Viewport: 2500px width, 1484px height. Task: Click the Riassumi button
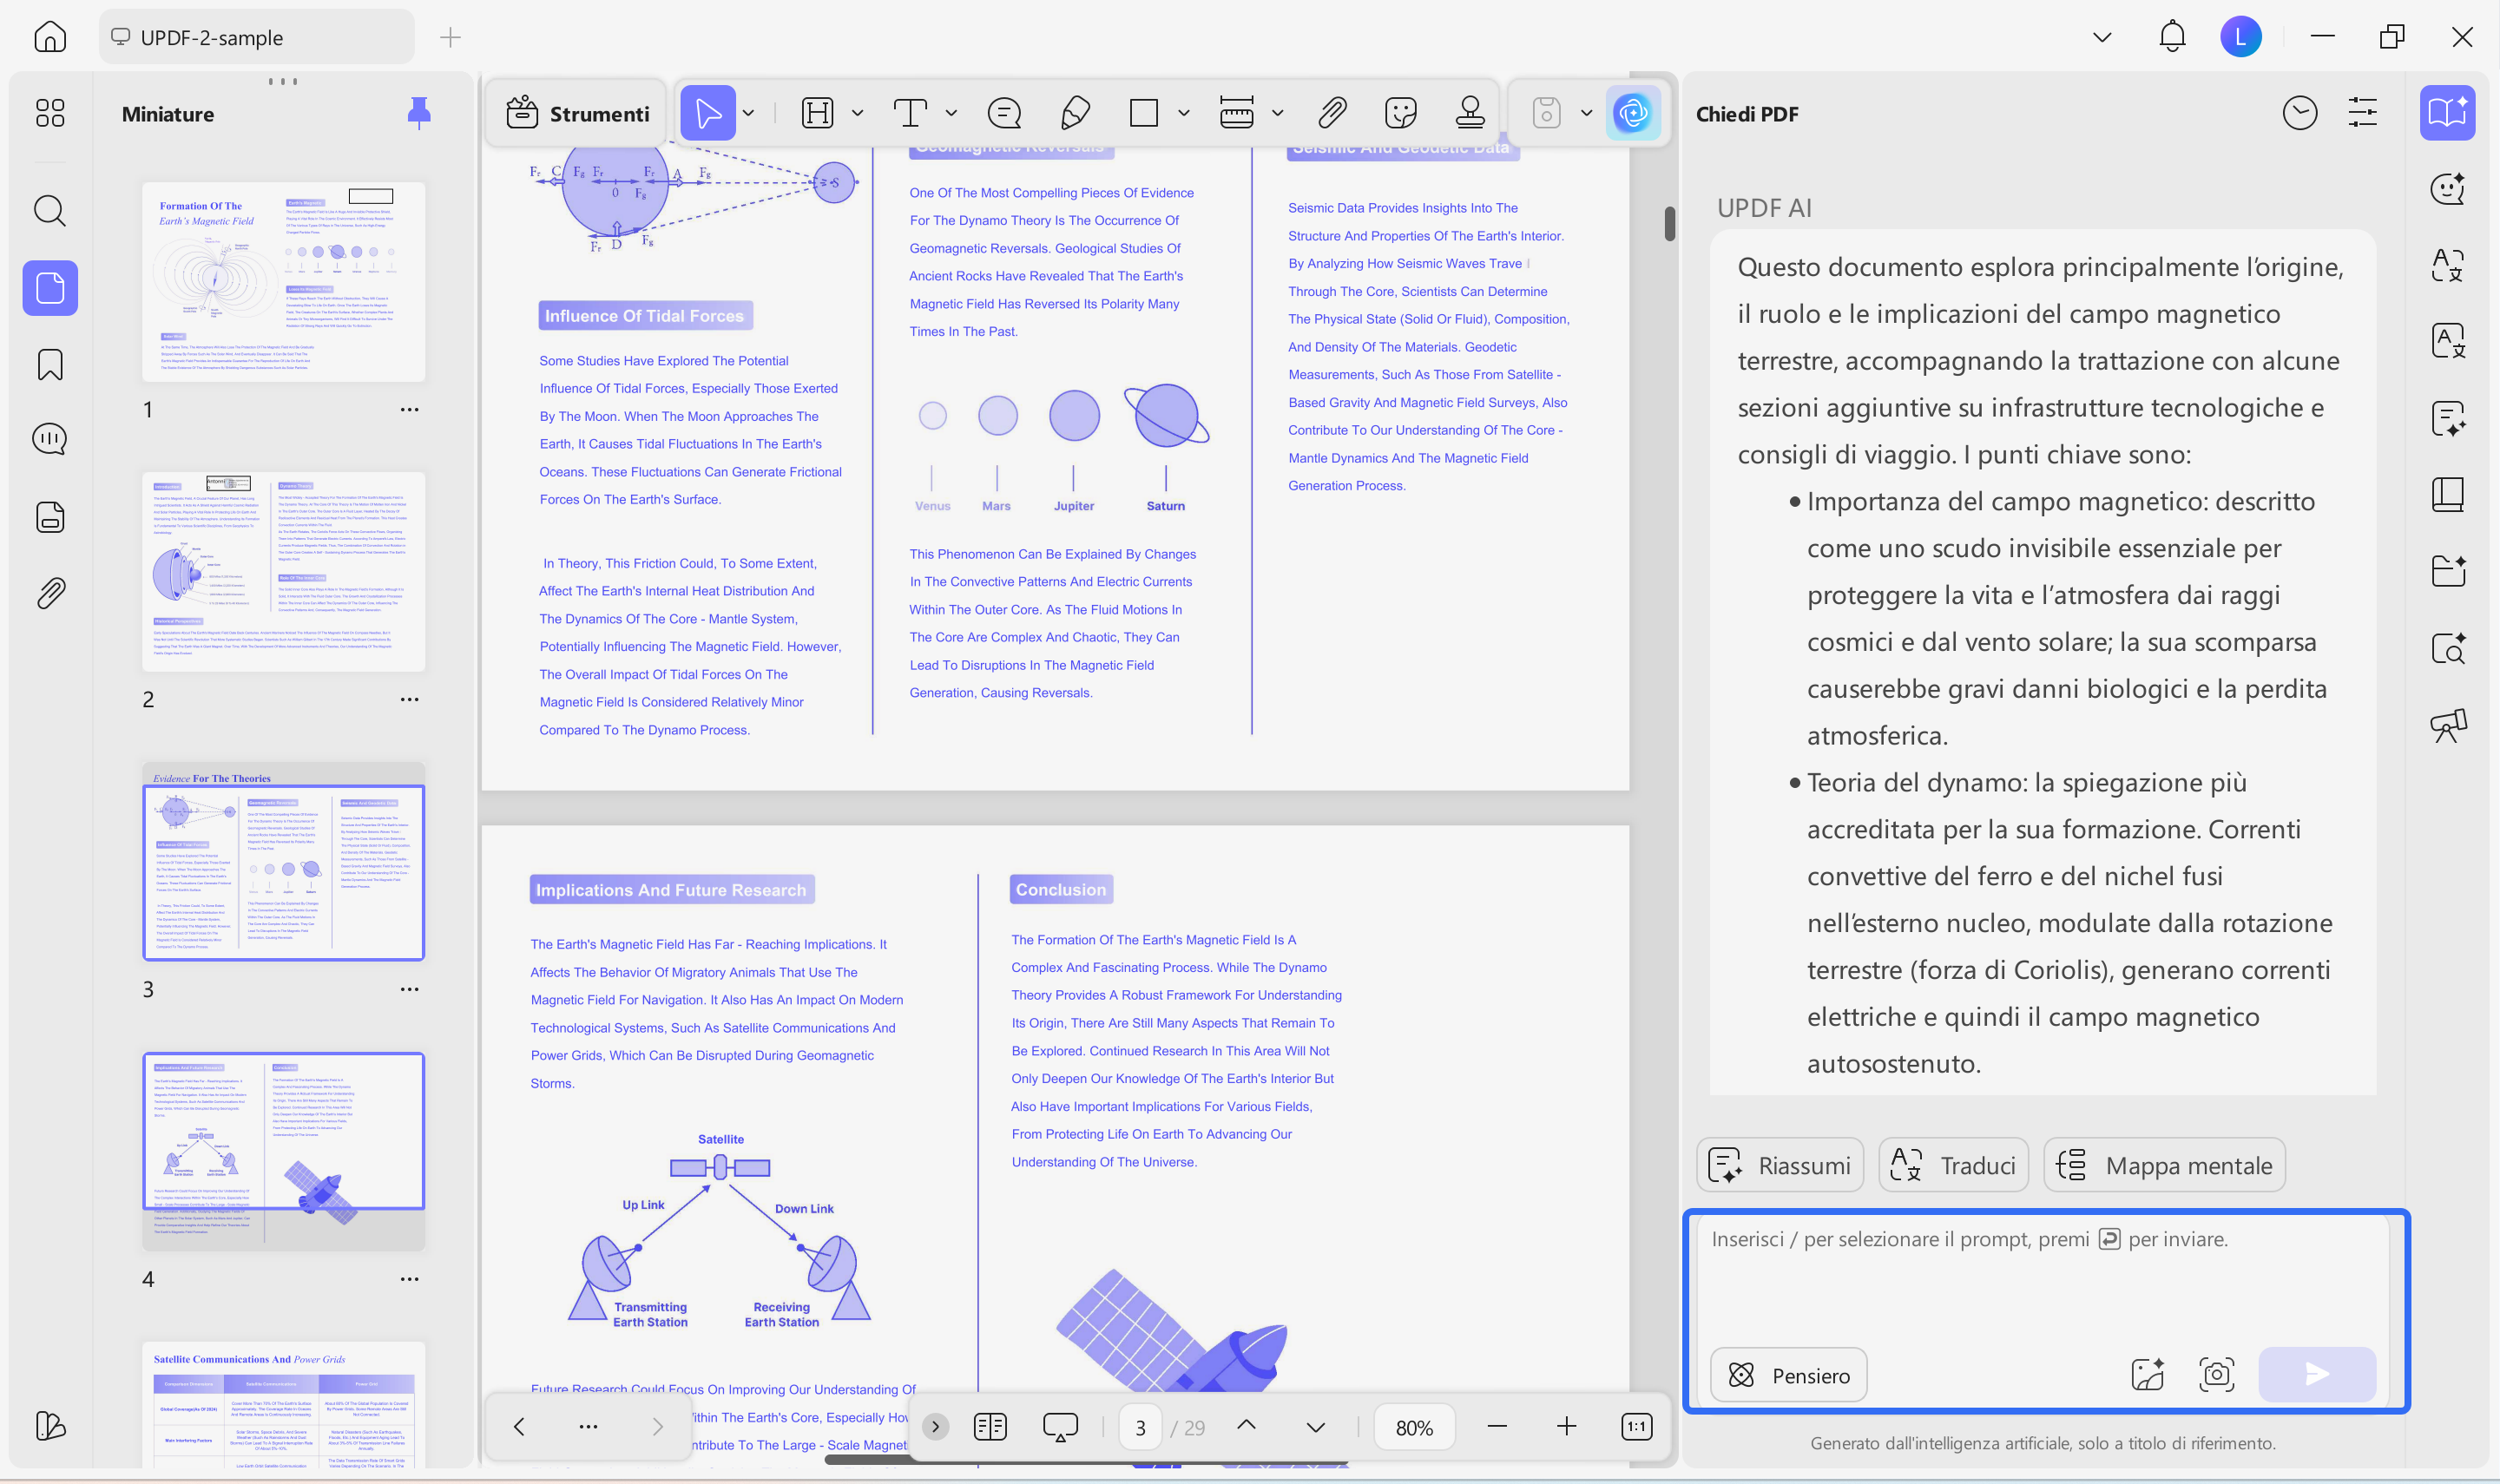coord(1780,1165)
